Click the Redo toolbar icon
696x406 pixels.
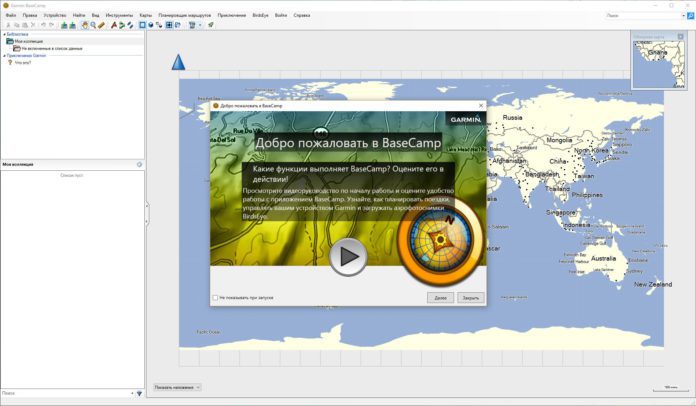coord(51,25)
